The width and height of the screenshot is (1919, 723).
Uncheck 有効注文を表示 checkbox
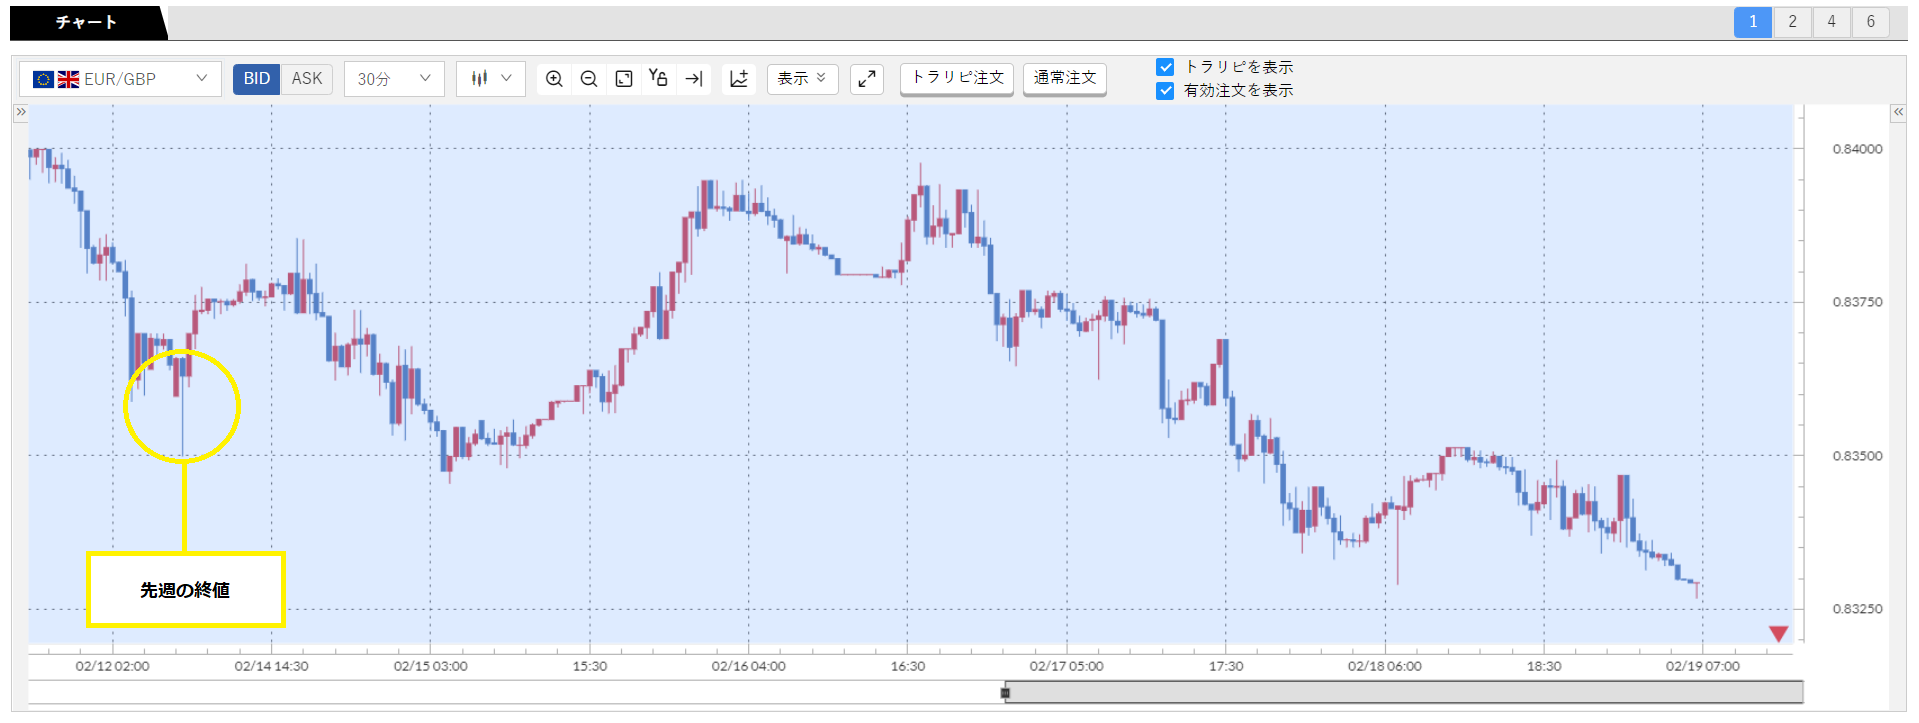1165,90
